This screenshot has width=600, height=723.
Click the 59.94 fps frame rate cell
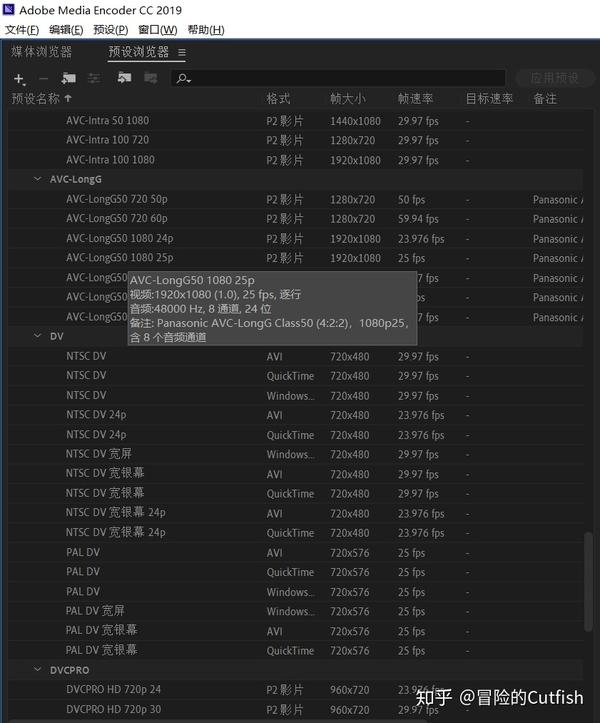pyautogui.click(x=418, y=219)
